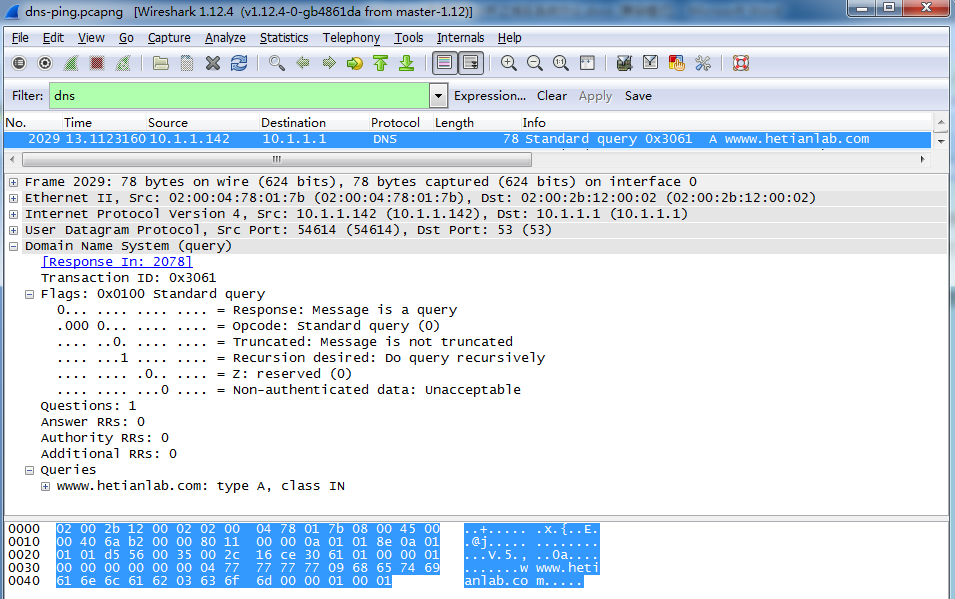Click the dns display filter field

(239, 96)
